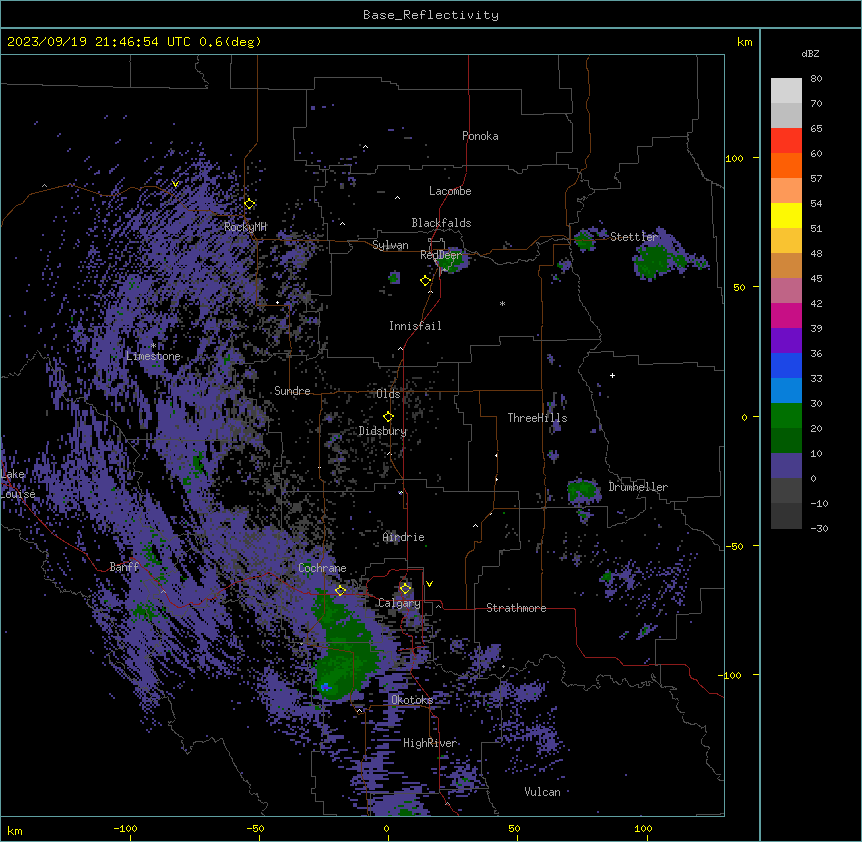Click the white plus marker north of Drumheller
Screen dimensions: 862x842
(612, 375)
